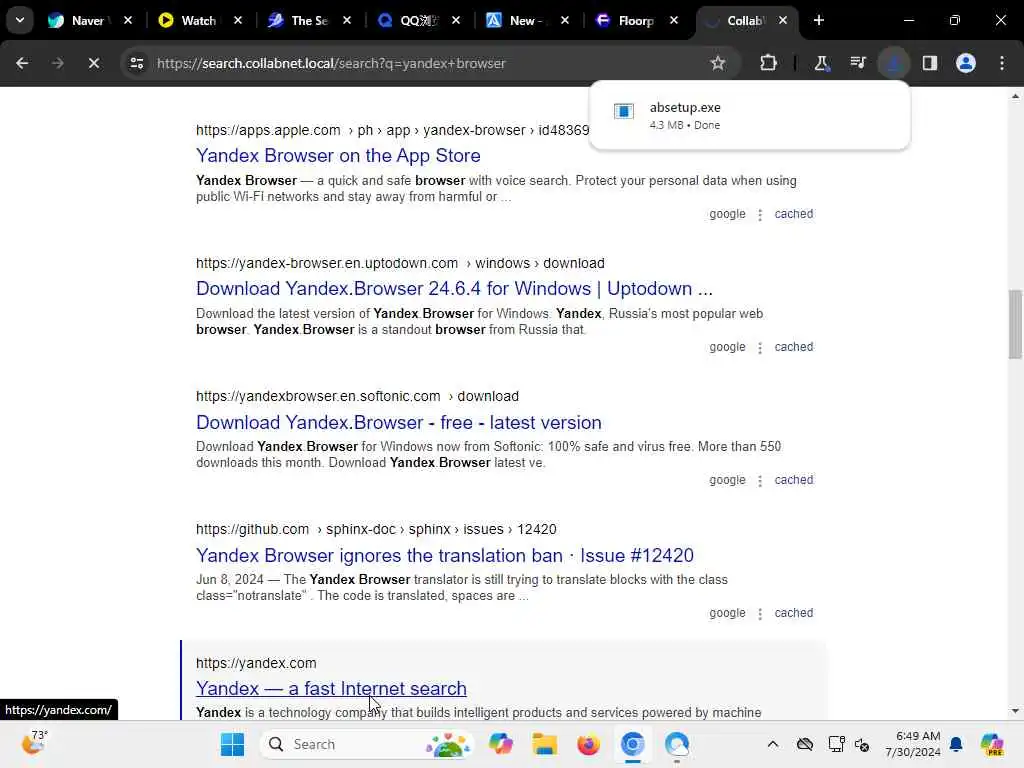
Task: Open File Explorer from the taskbar
Action: [545, 744]
